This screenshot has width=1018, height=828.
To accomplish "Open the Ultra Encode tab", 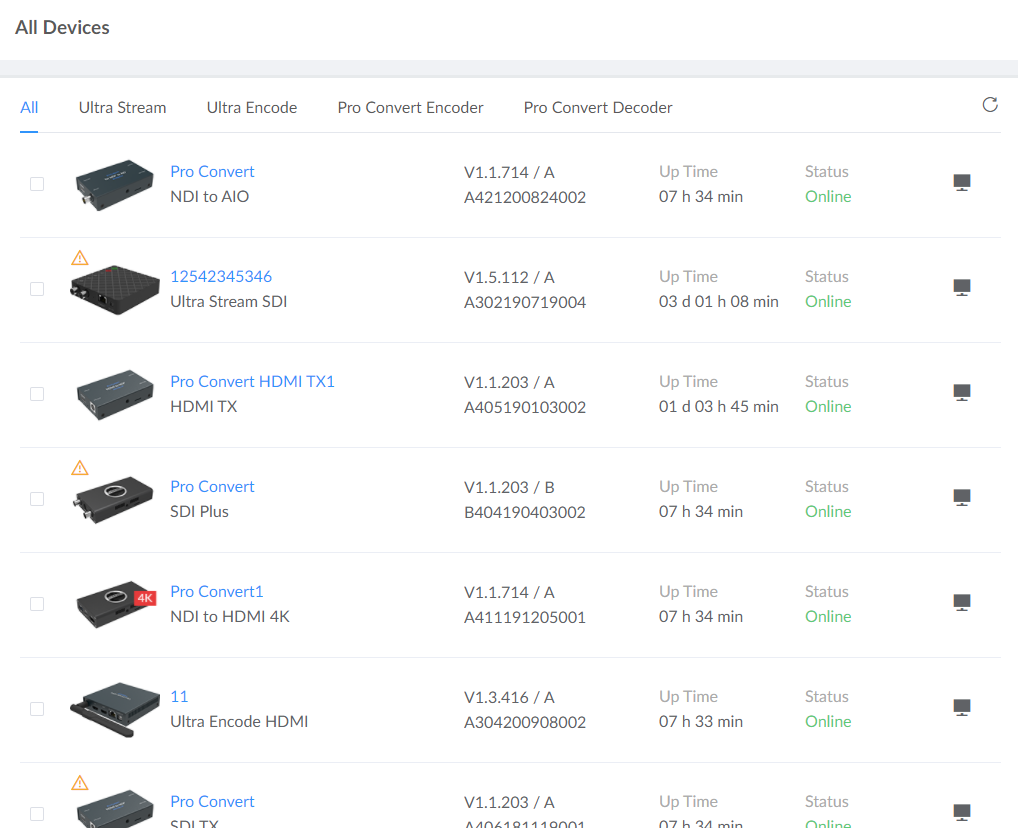I will (x=251, y=108).
